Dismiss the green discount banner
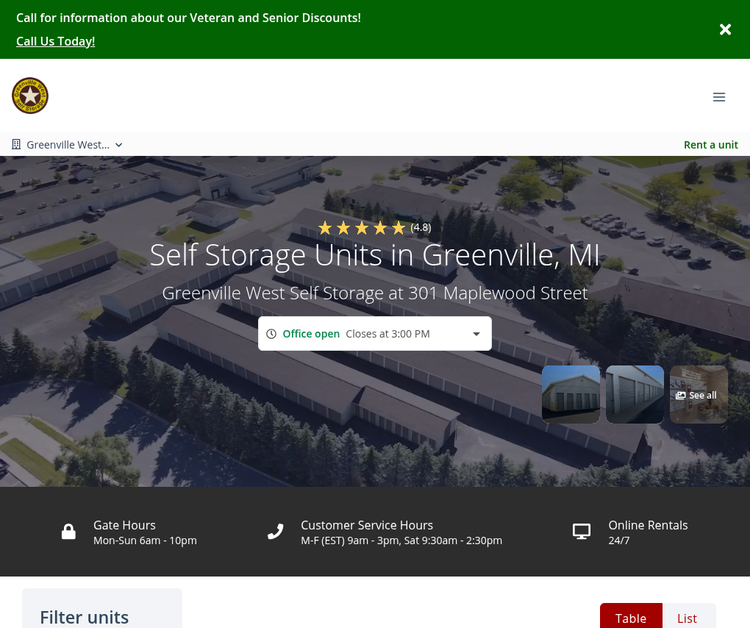 tap(725, 30)
